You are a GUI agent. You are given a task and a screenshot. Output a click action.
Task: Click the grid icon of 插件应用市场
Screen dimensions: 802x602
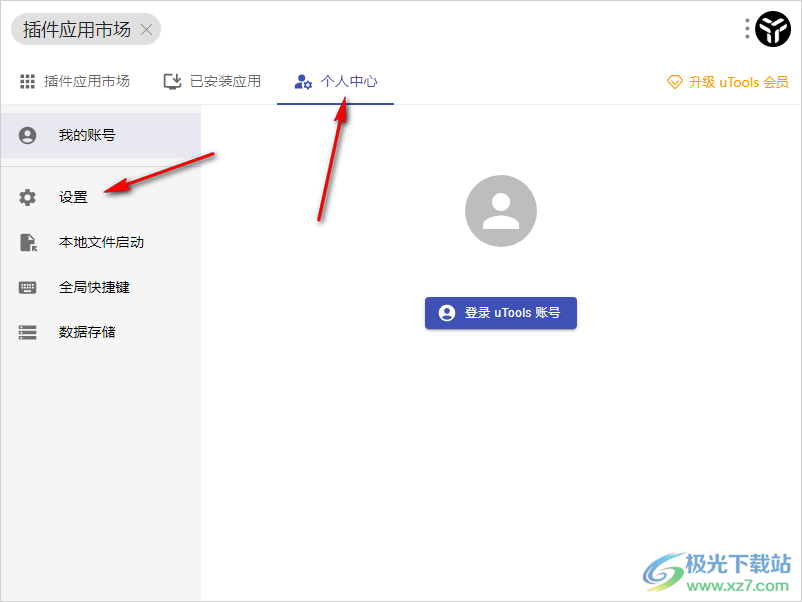[27, 81]
